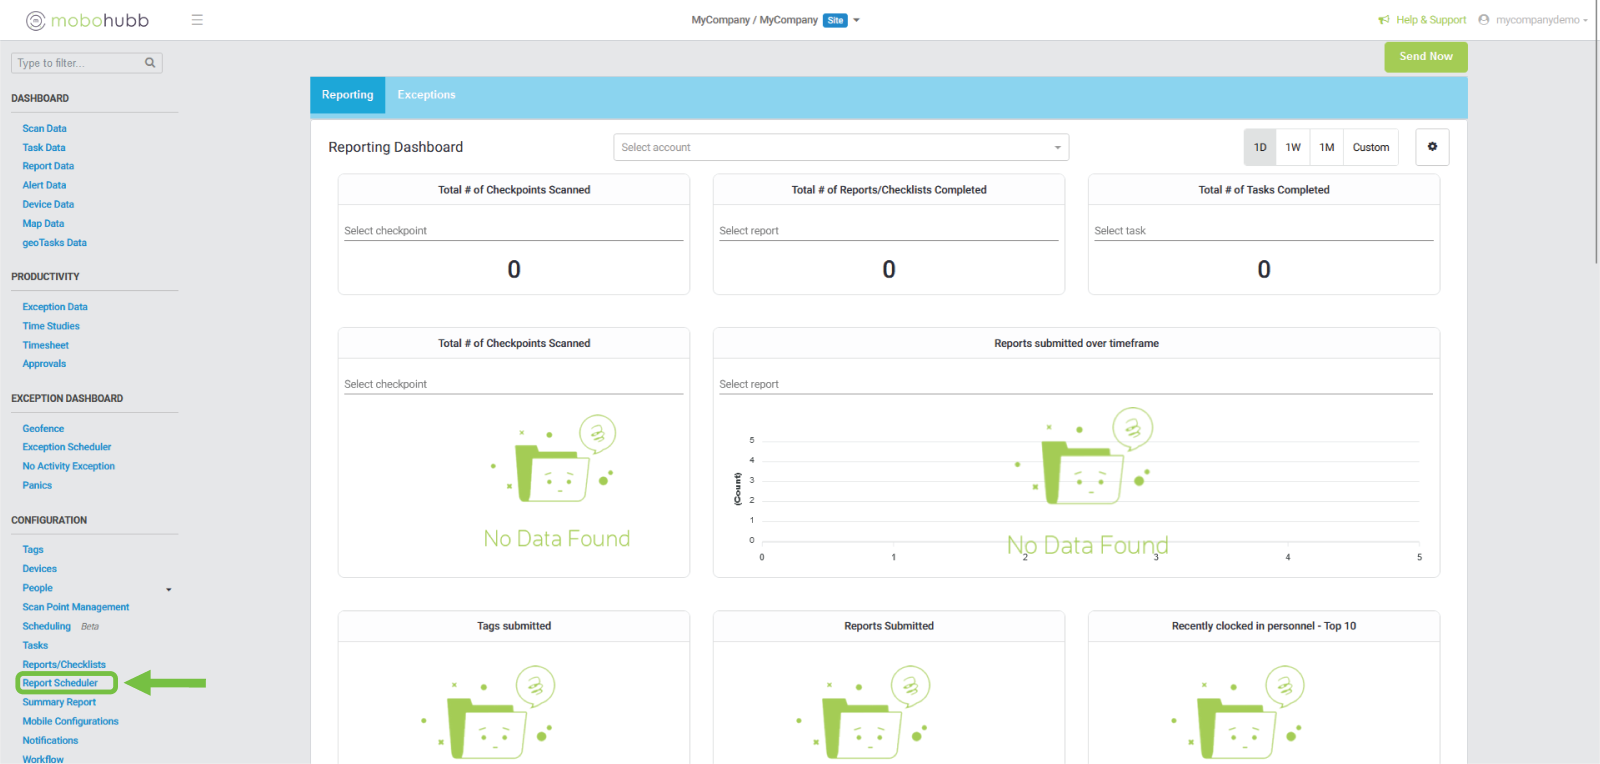This screenshot has height=764, width=1600.
Task: Click the Type to filter input
Action: [x=78, y=63]
